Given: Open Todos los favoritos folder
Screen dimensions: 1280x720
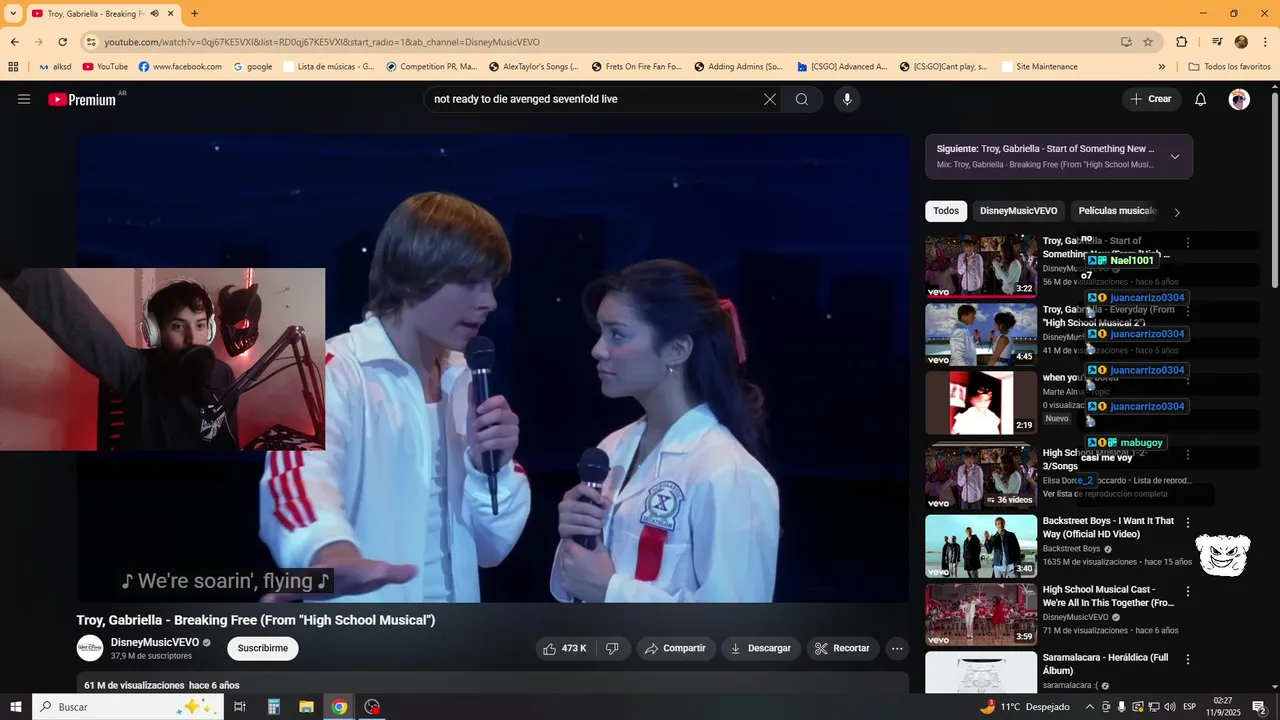Looking at the screenshot, I should (1229, 67).
